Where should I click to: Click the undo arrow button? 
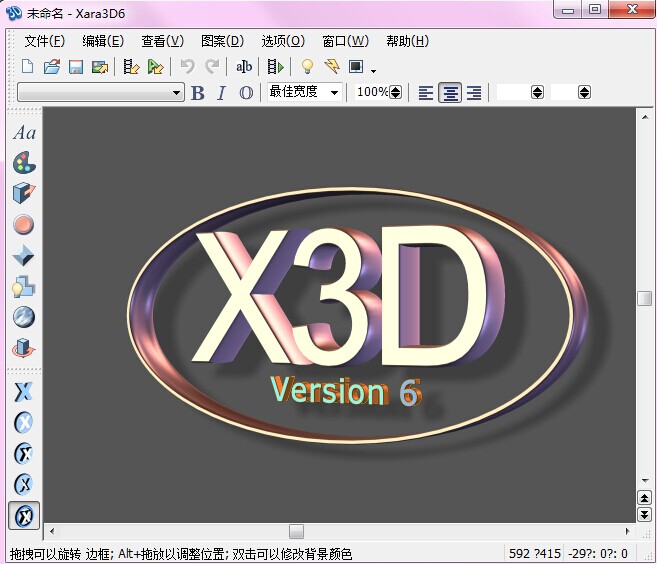pos(187,67)
